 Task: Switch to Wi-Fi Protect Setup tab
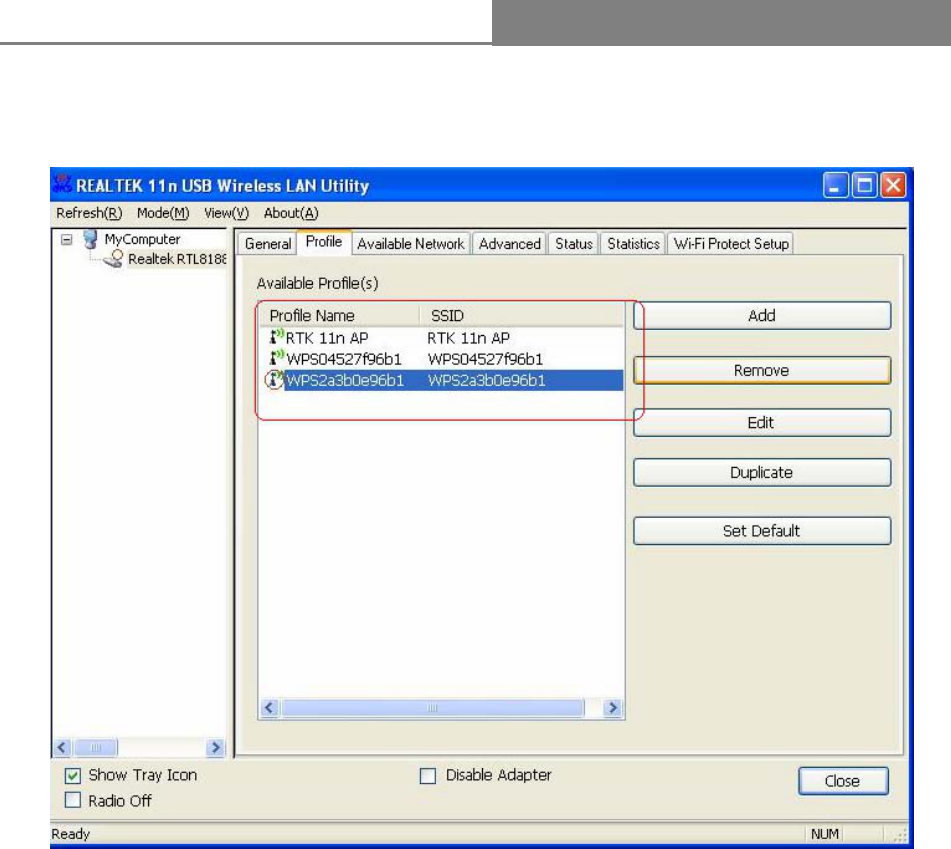[731, 244]
